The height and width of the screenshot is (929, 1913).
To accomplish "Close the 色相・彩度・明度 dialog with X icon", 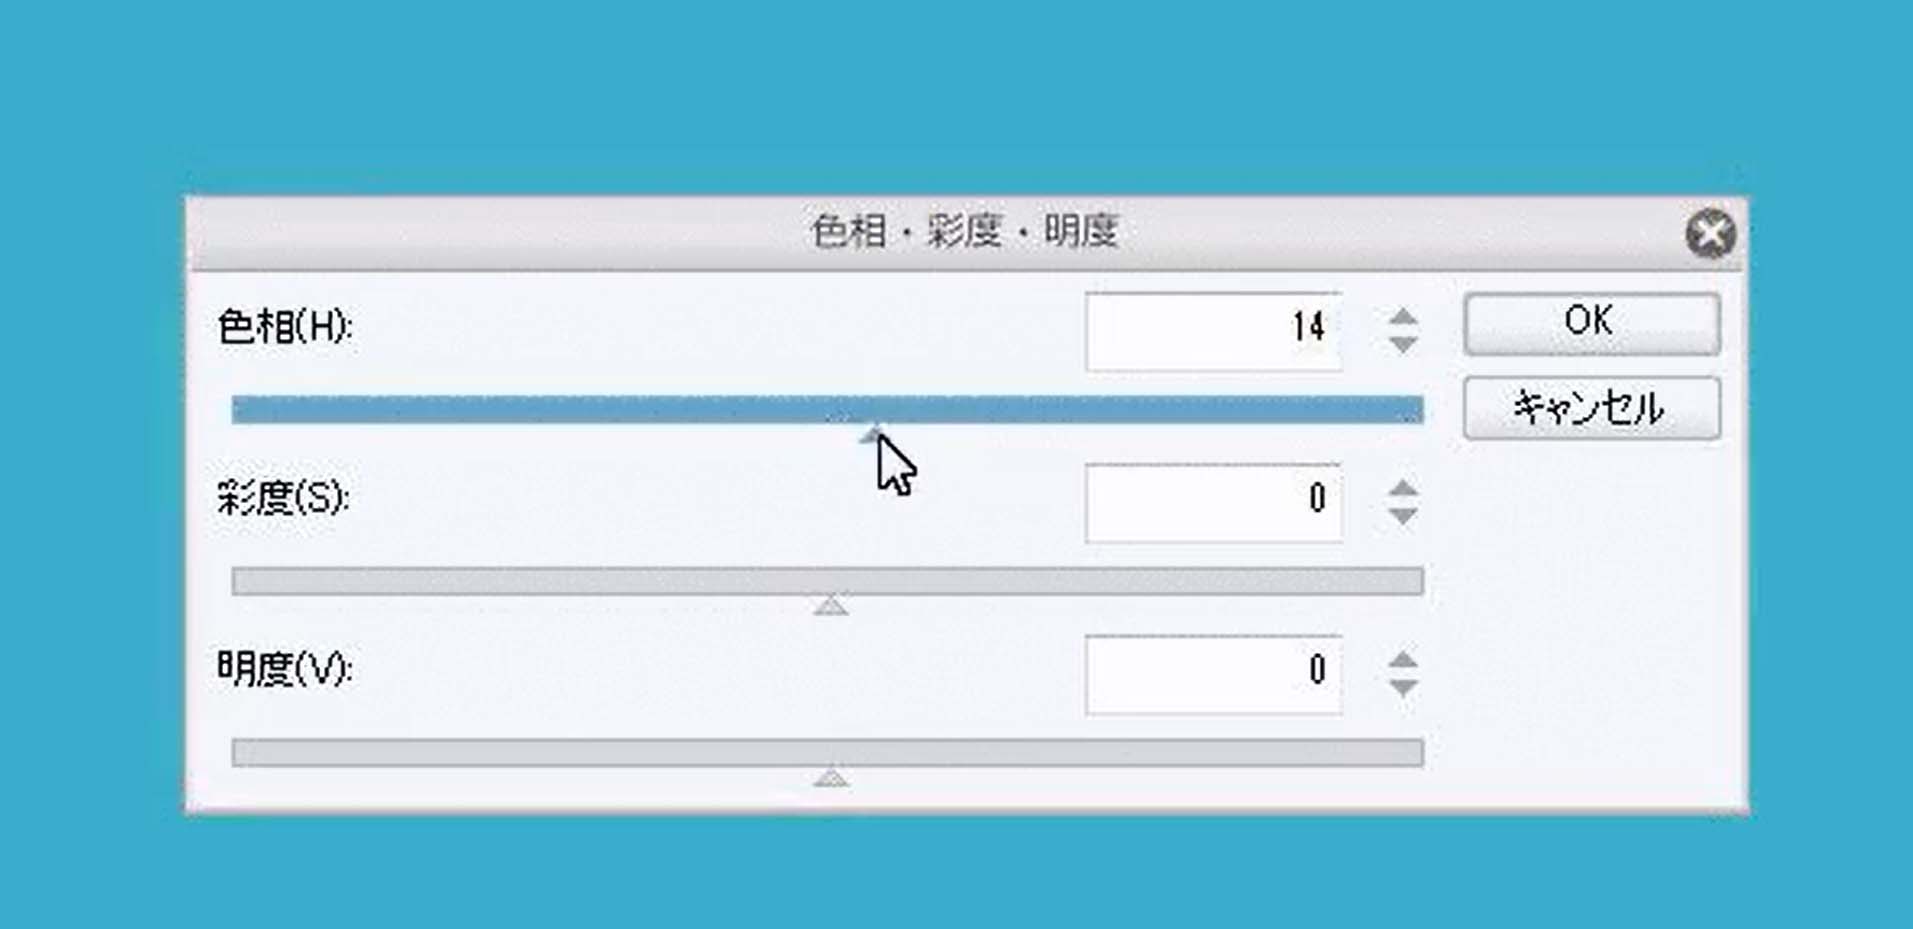I will [x=1710, y=234].
